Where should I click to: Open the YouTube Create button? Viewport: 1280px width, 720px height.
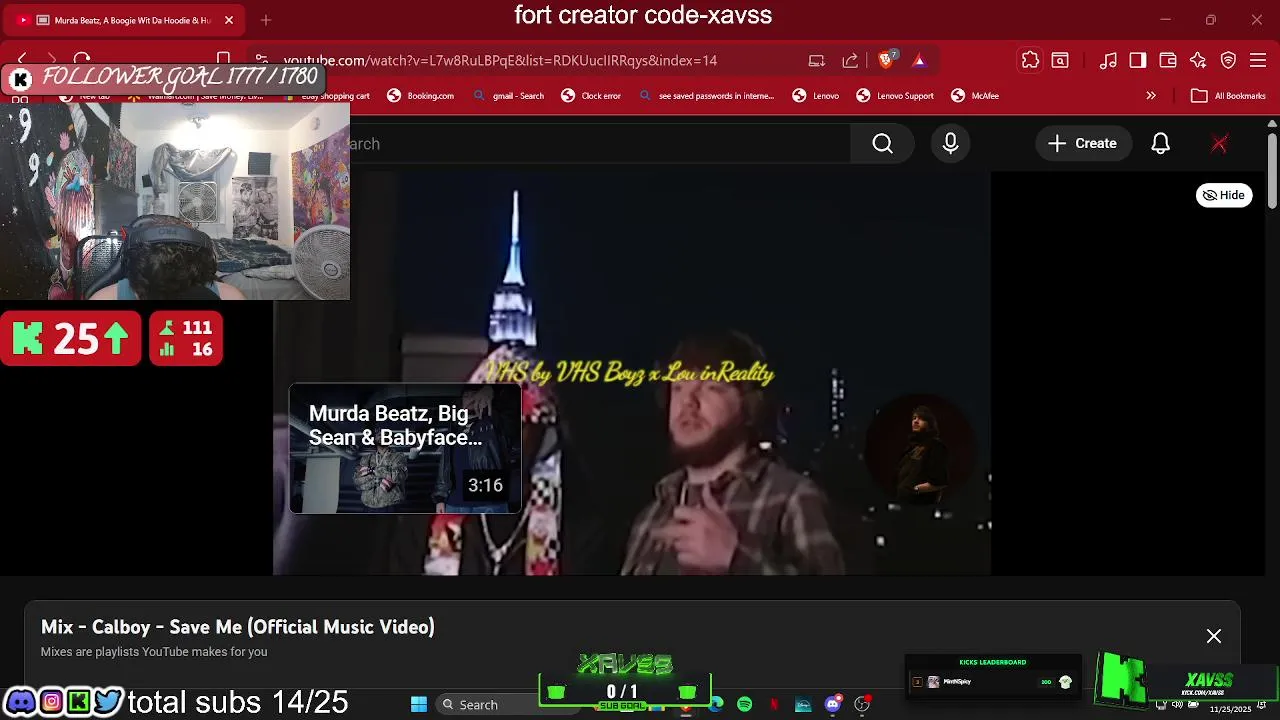click(1083, 144)
